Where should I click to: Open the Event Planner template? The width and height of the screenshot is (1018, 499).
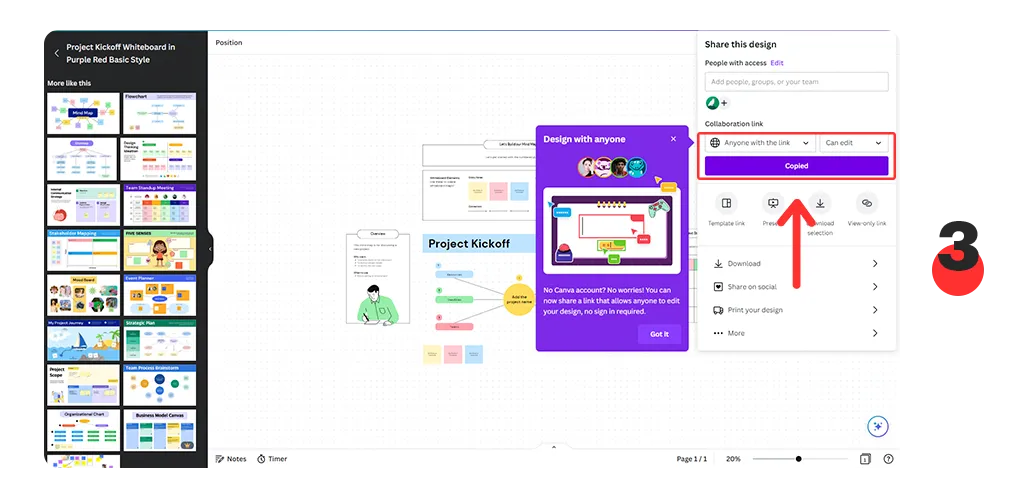pos(160,295)
